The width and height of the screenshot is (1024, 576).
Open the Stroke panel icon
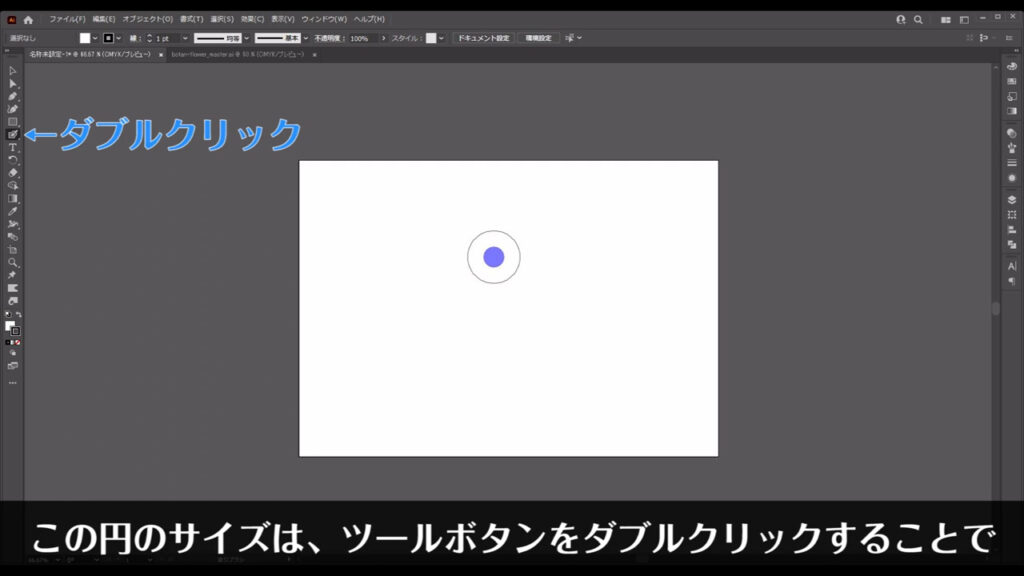(x=1012, y=163)
